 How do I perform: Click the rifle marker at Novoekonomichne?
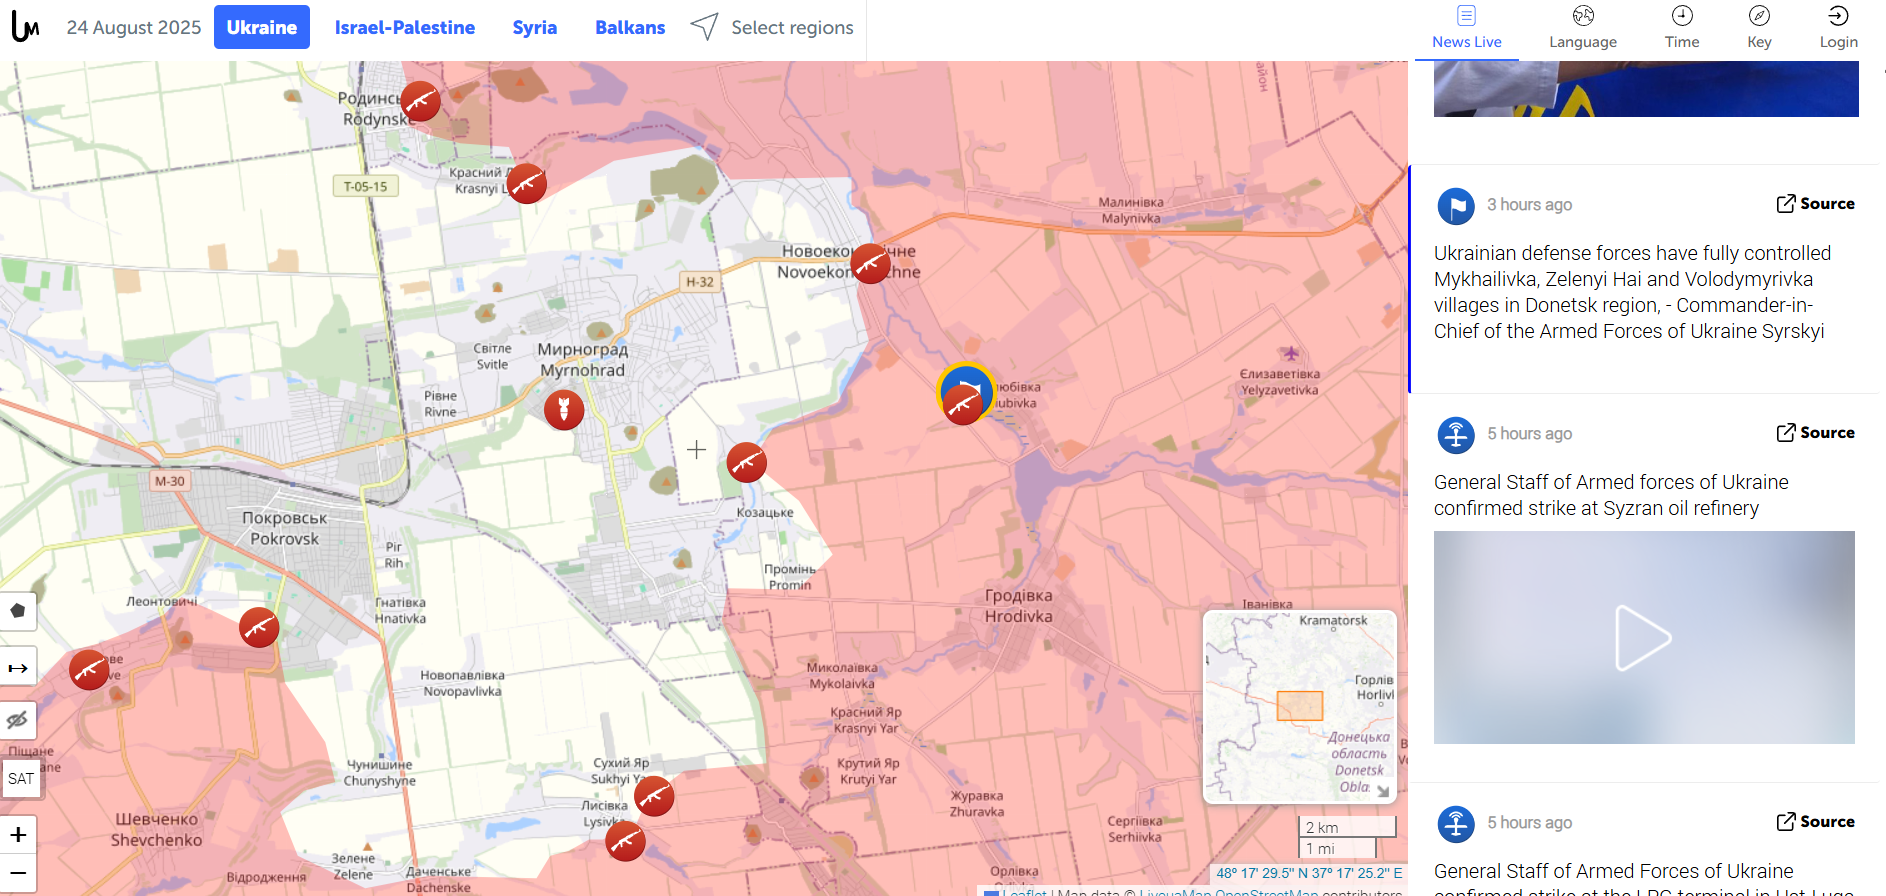(x=871, y=264)
